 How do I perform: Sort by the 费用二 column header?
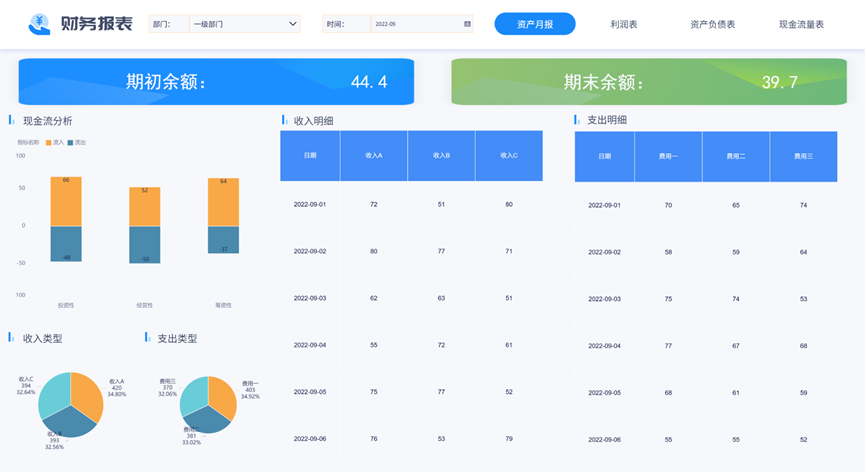pyautogui.click(x=736, y=157)
